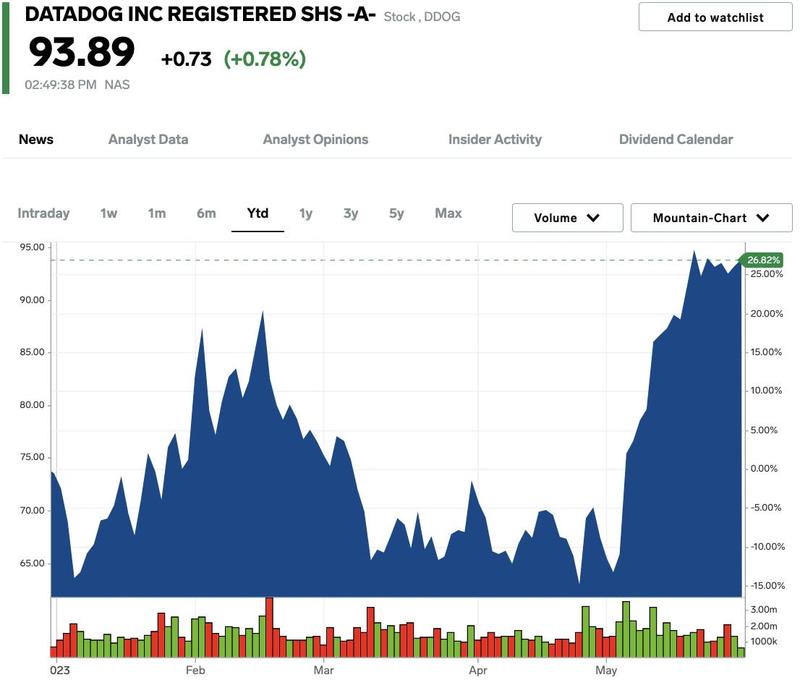The height and width of the screenshot is (693, 800).
Task: Click the NAS exchange label
Action: [x=117, y=85]
